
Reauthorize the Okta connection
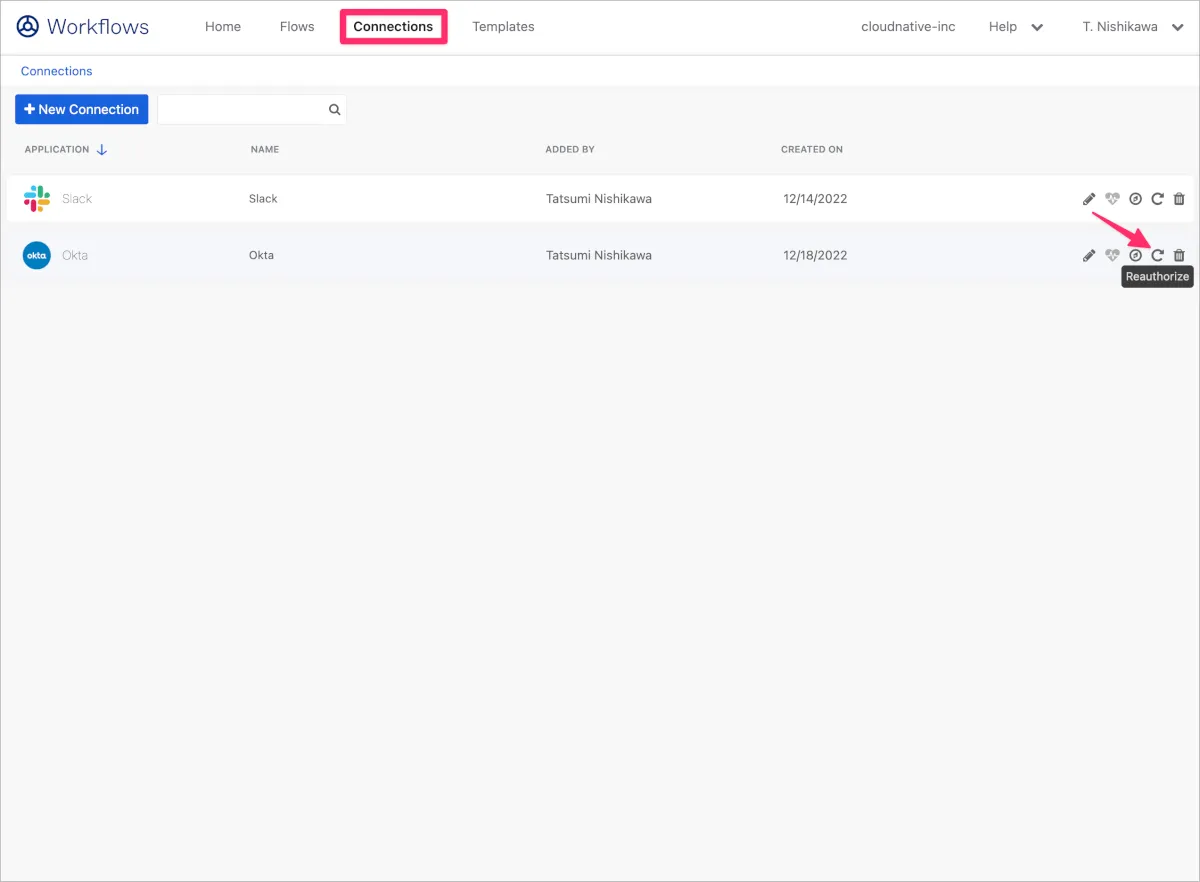(1157, 255)
